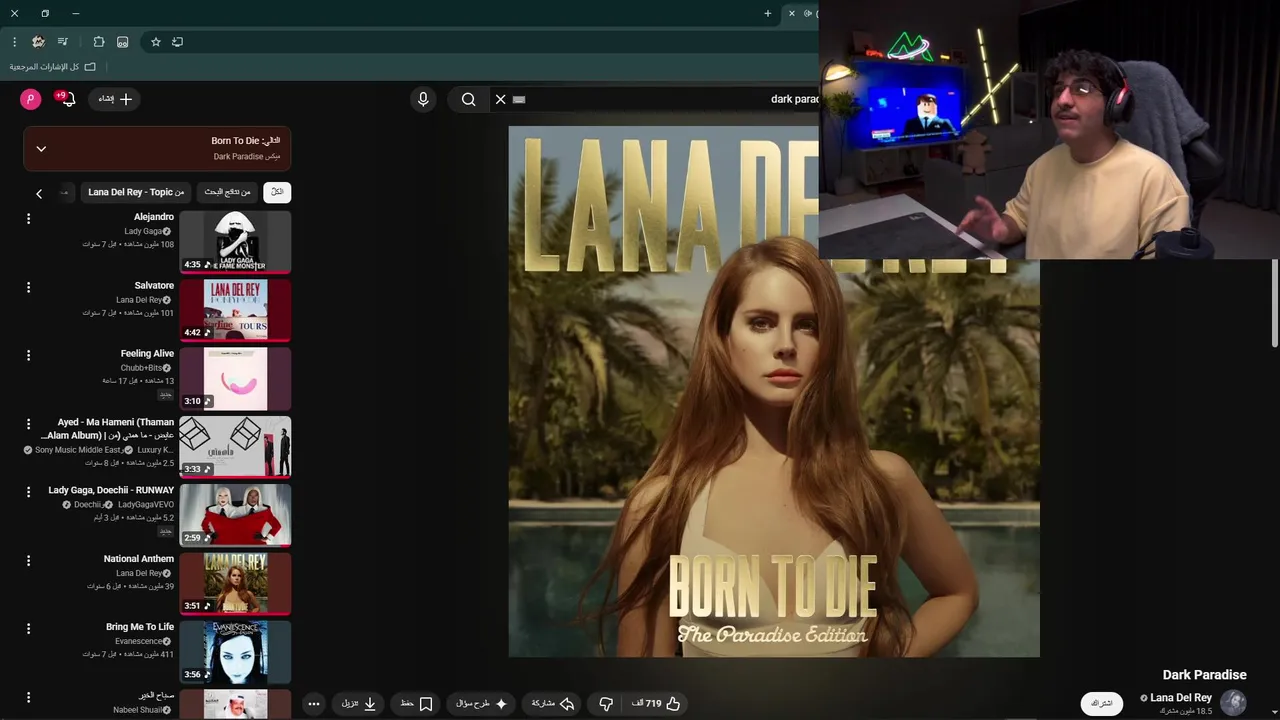Open options menu for Salvatore video

coord(28,287)
